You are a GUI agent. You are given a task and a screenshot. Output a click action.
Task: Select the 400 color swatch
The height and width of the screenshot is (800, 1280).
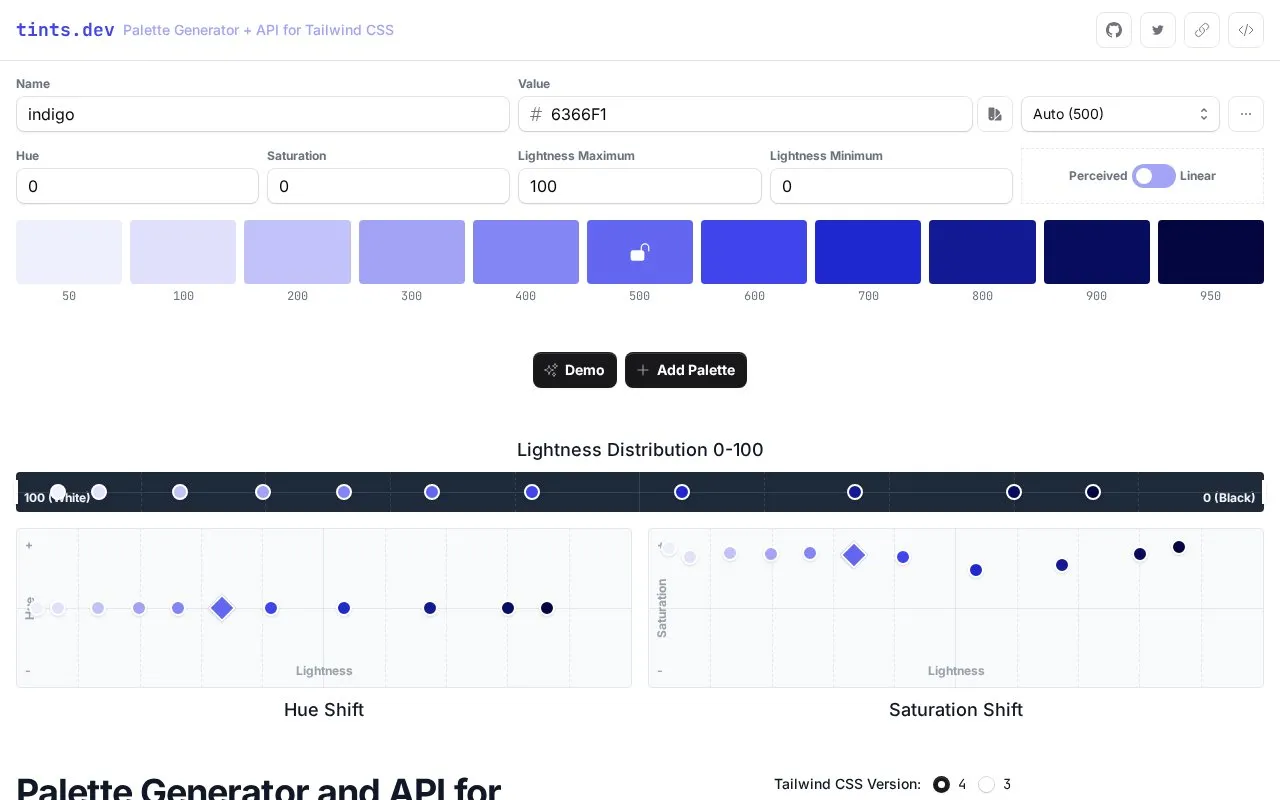(x=526, y=252)
